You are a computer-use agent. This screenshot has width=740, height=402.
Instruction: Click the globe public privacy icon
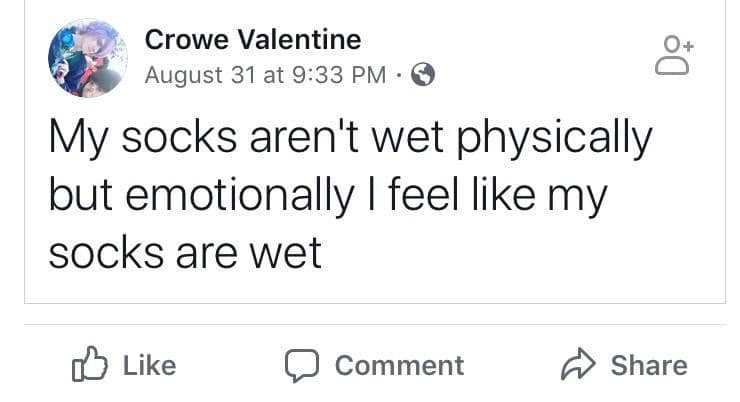424,75
